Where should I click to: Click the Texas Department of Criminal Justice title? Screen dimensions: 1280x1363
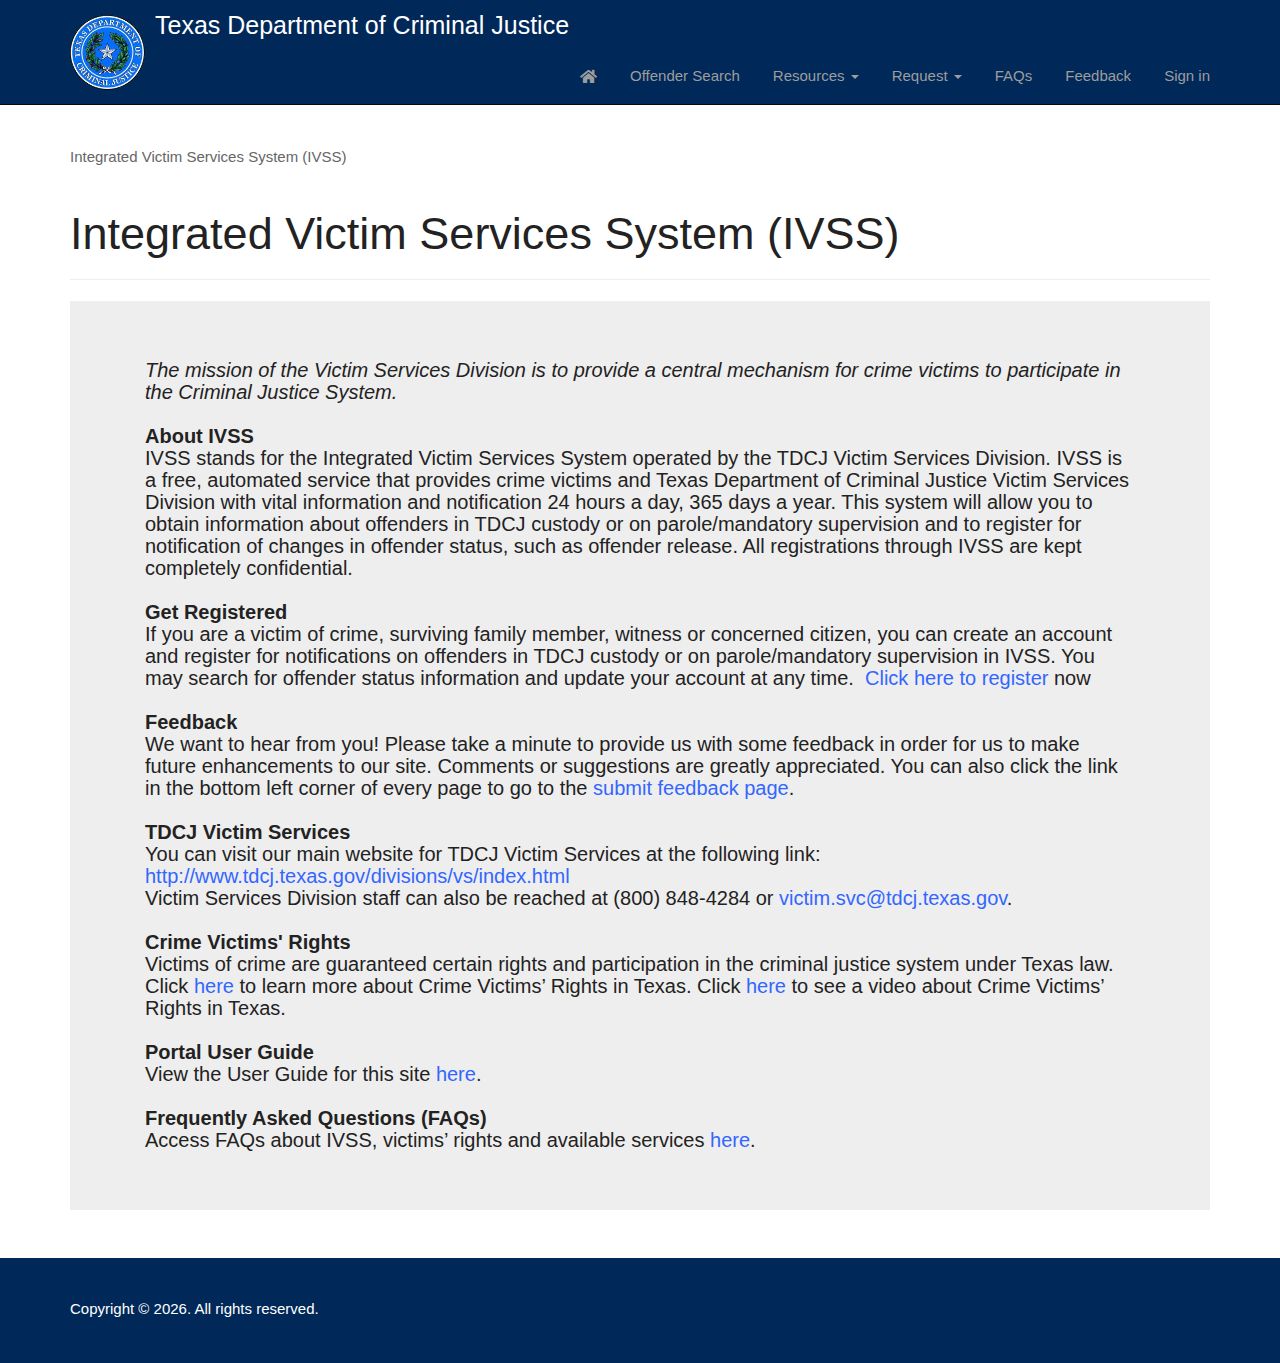pos(362,26)
